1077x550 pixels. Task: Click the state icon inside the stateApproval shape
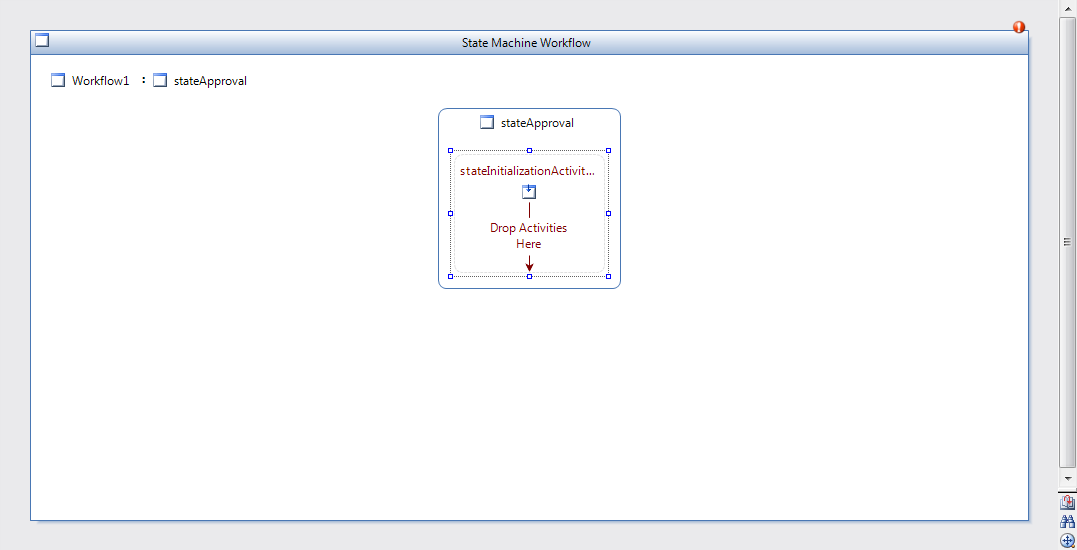point(487,123)
